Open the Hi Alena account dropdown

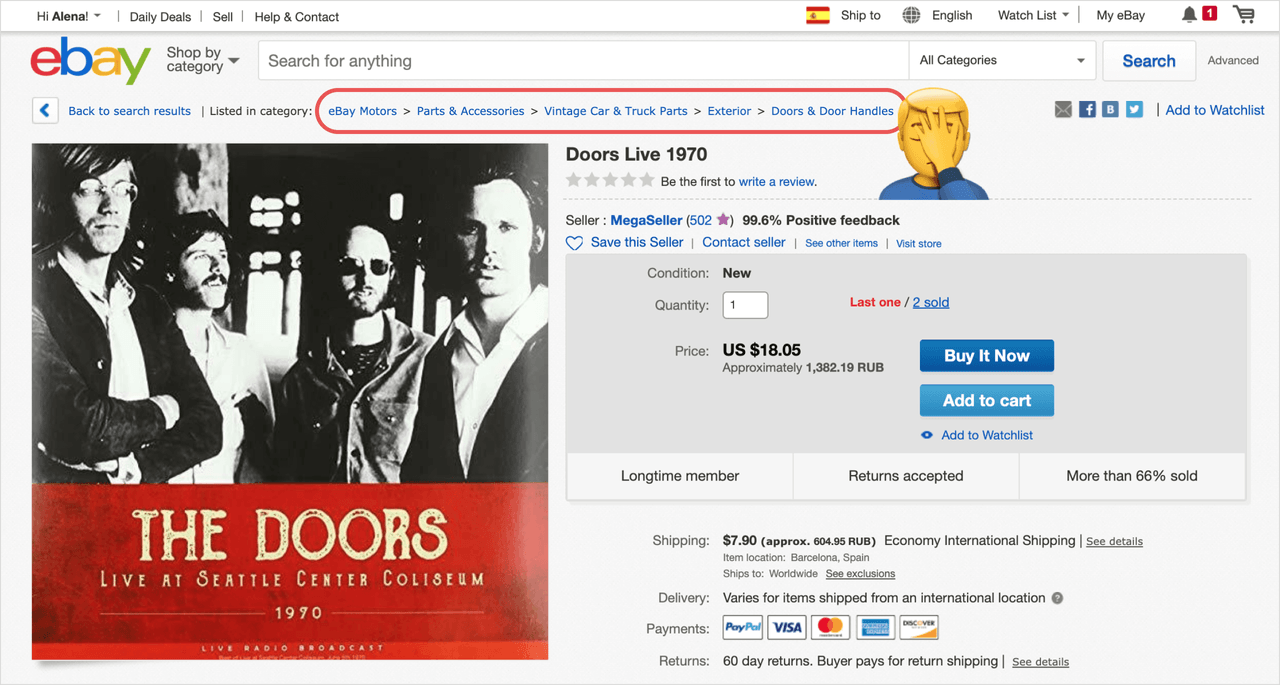(x=69, y=16)
